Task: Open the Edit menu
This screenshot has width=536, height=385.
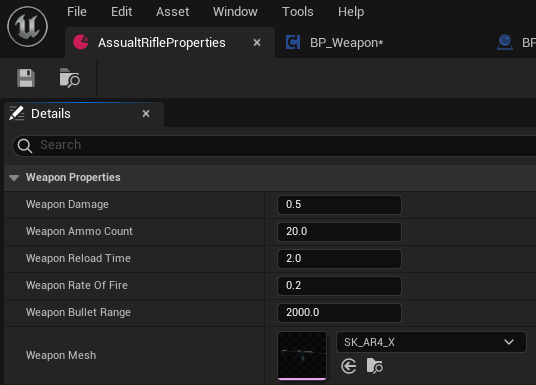Action: pyautogui.click(x=121, y=12)
